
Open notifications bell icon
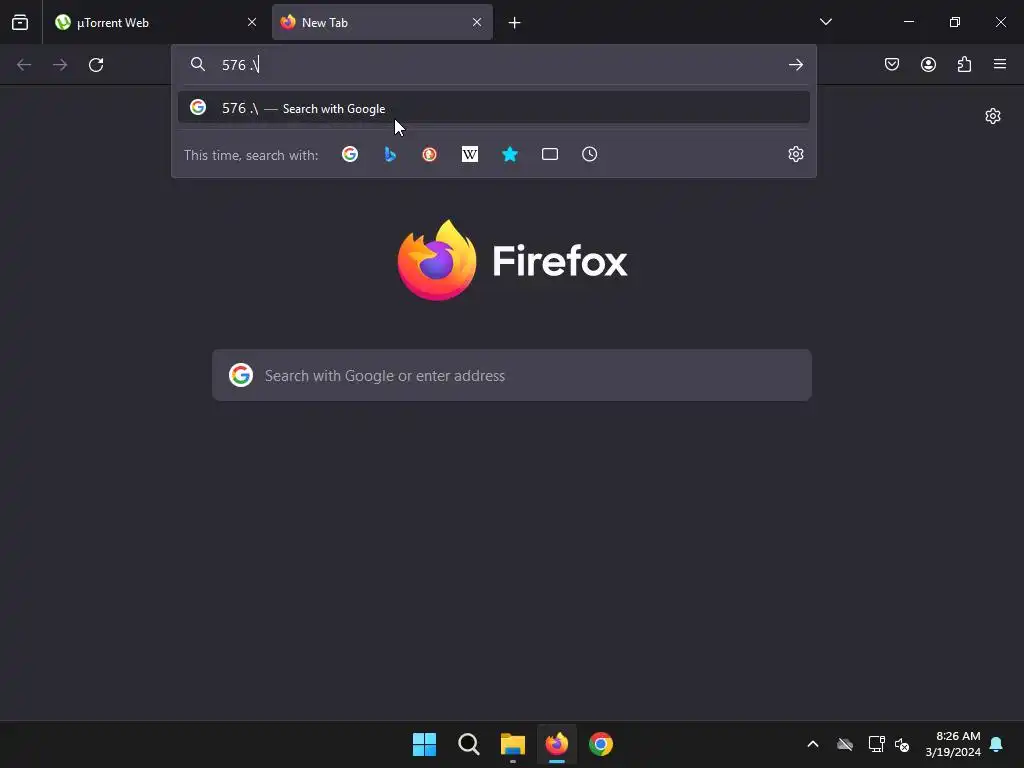pyautogui.click(x=996, y=744)
